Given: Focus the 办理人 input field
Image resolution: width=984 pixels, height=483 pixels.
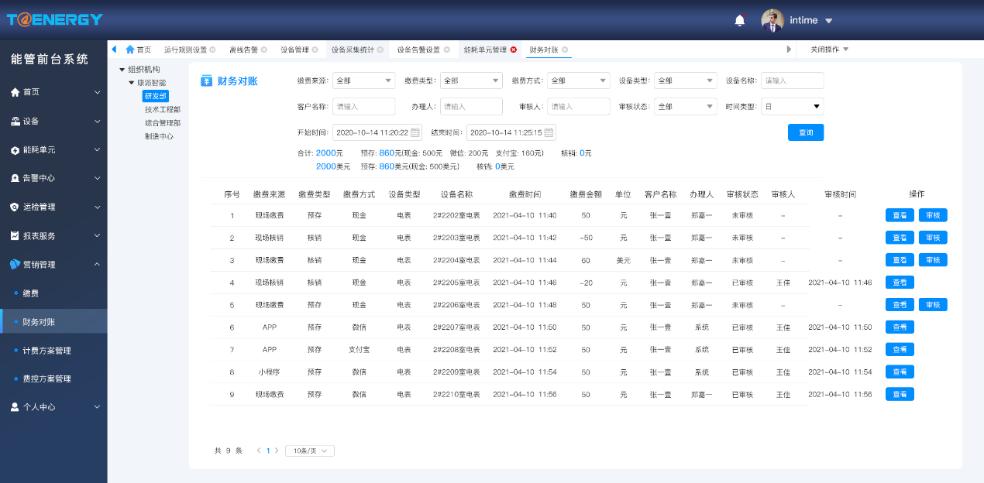Looking at the screenshot, I should (x=471, y=107).
